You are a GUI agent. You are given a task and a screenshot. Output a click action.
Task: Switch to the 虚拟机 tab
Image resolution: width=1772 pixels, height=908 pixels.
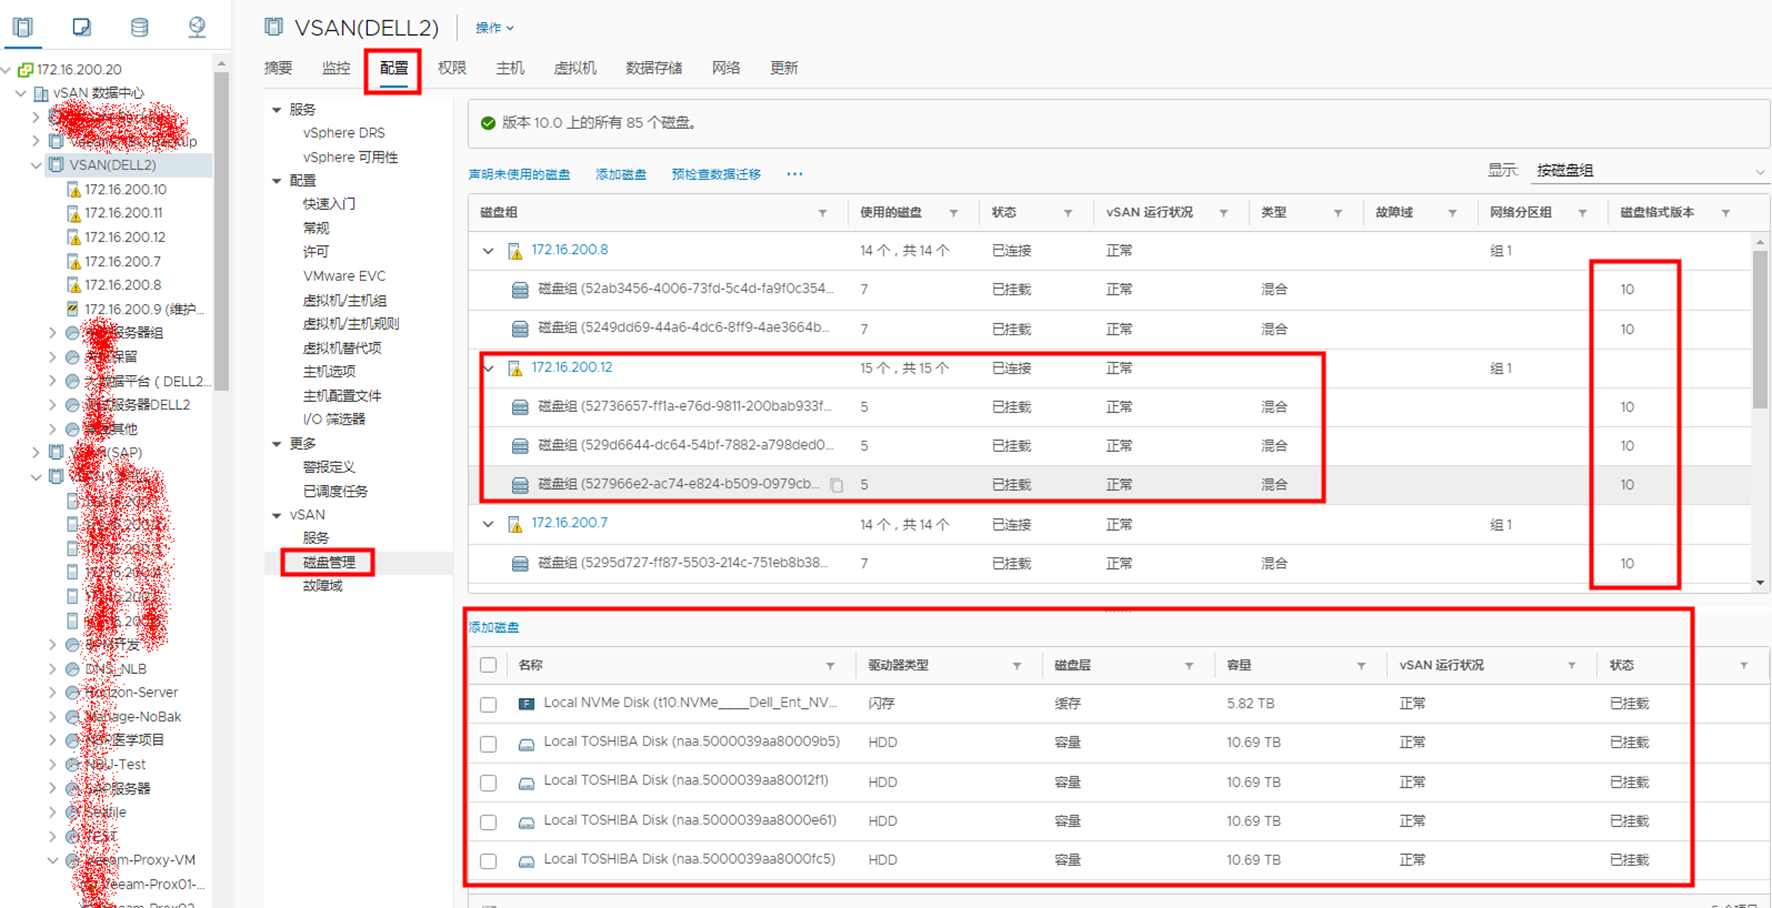pyautogui.click(x=575, y=68)
